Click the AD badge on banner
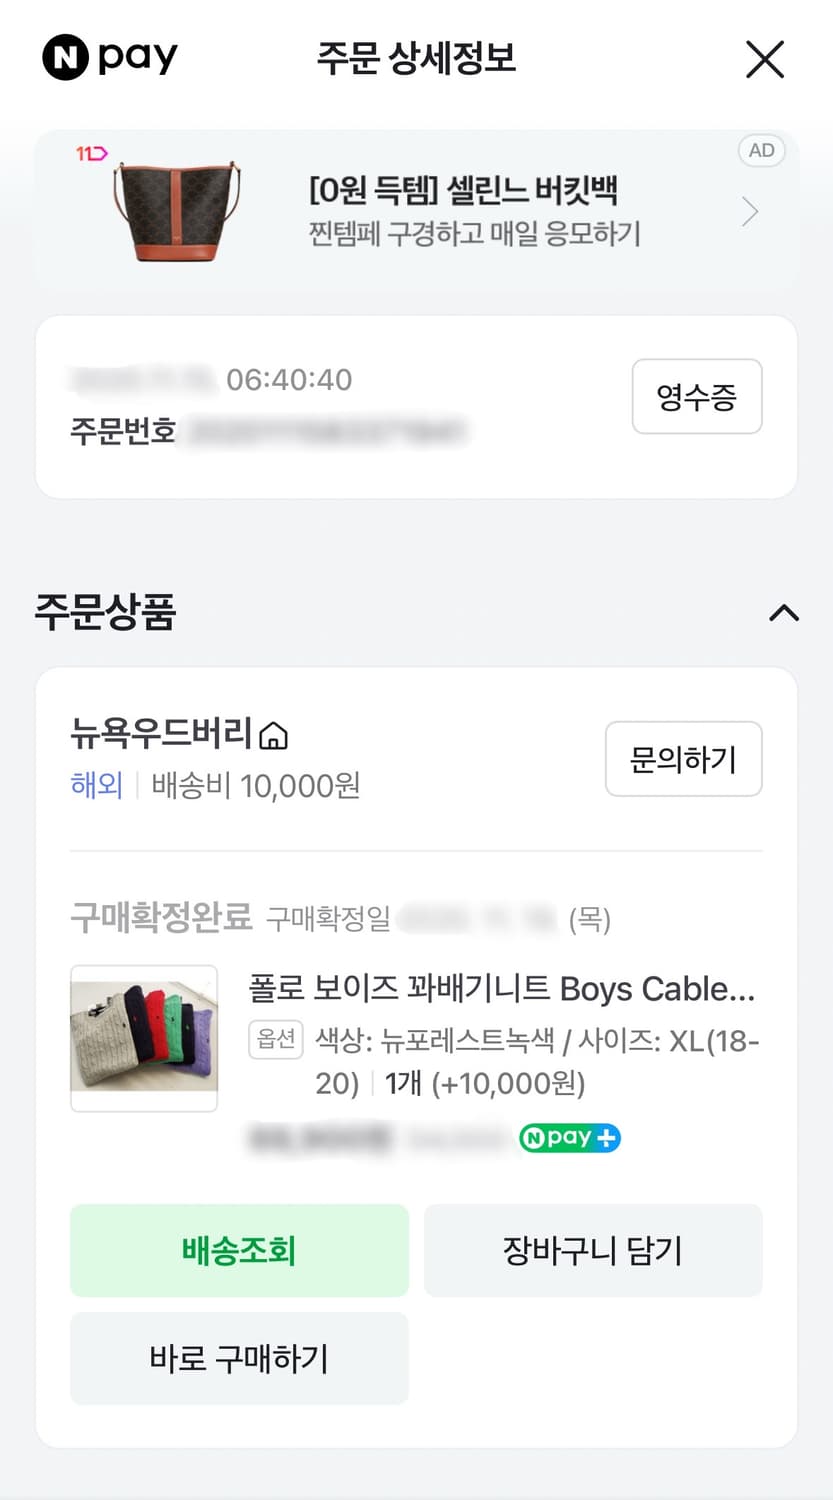The image size is (833, 1500). coord(761,151)
